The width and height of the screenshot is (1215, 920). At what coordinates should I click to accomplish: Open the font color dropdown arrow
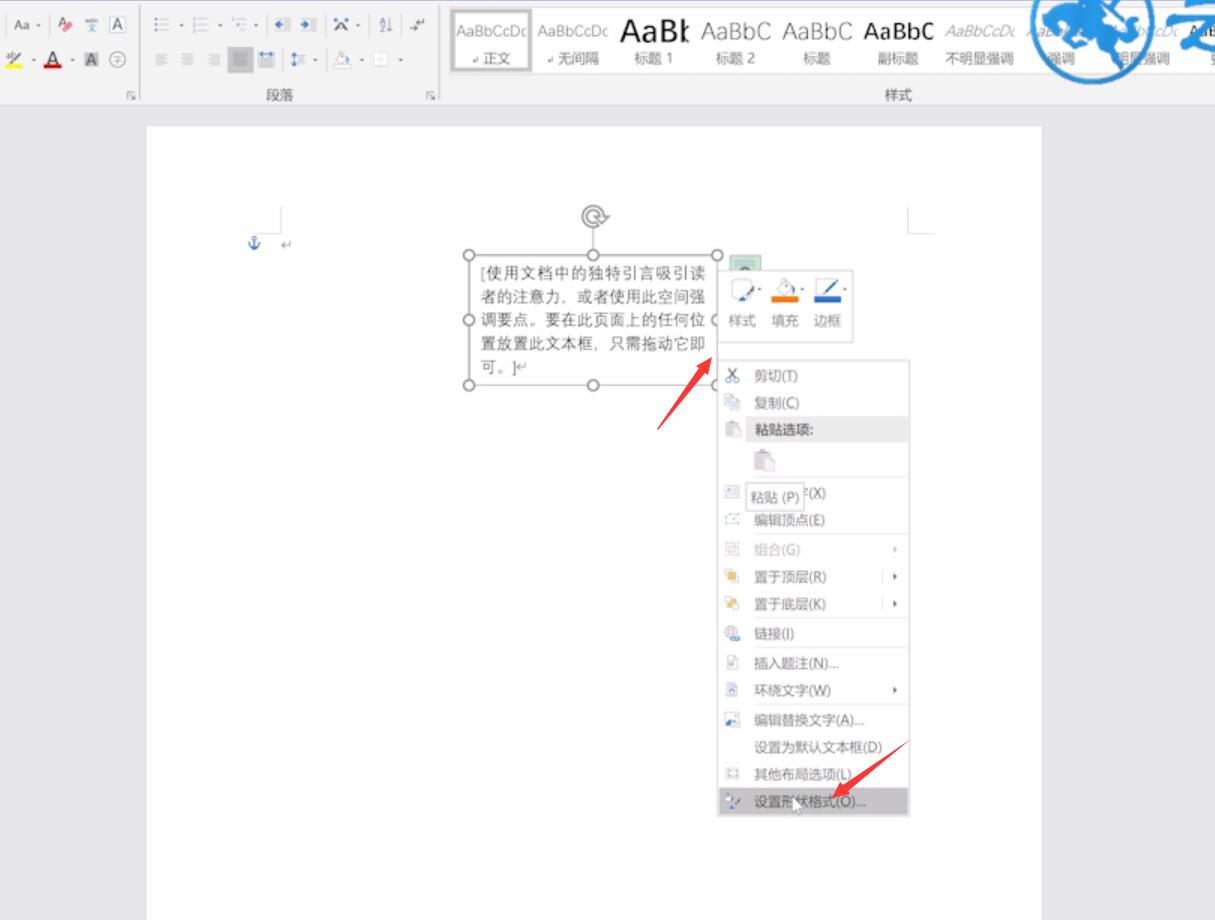72,60
